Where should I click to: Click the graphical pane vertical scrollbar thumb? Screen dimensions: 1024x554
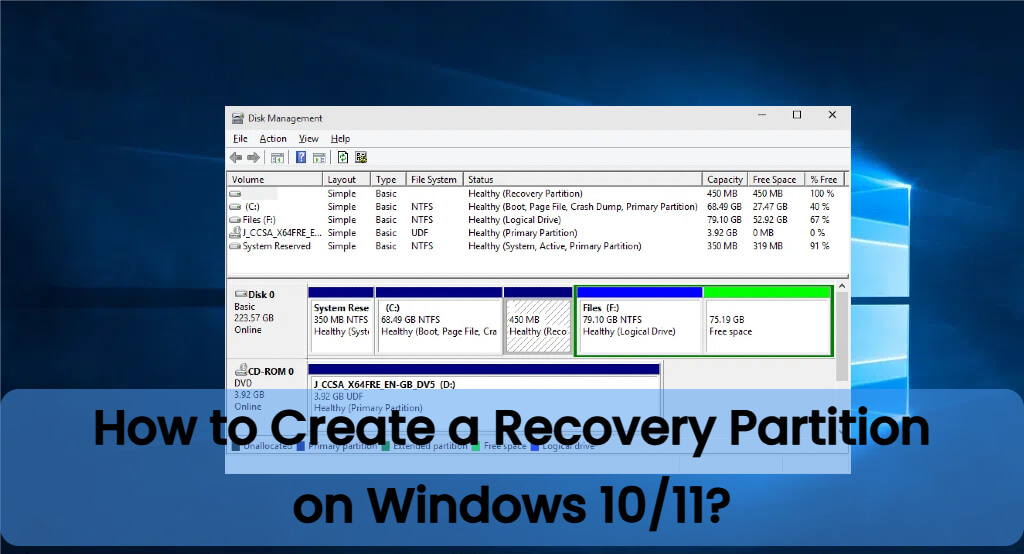pos(842,336)
